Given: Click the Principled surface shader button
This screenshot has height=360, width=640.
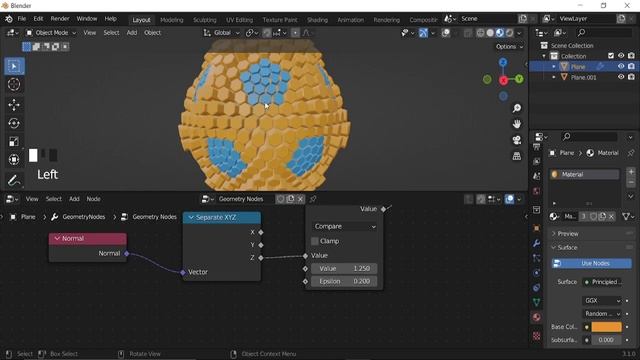Looking at the screenshot, I should 602,282.
